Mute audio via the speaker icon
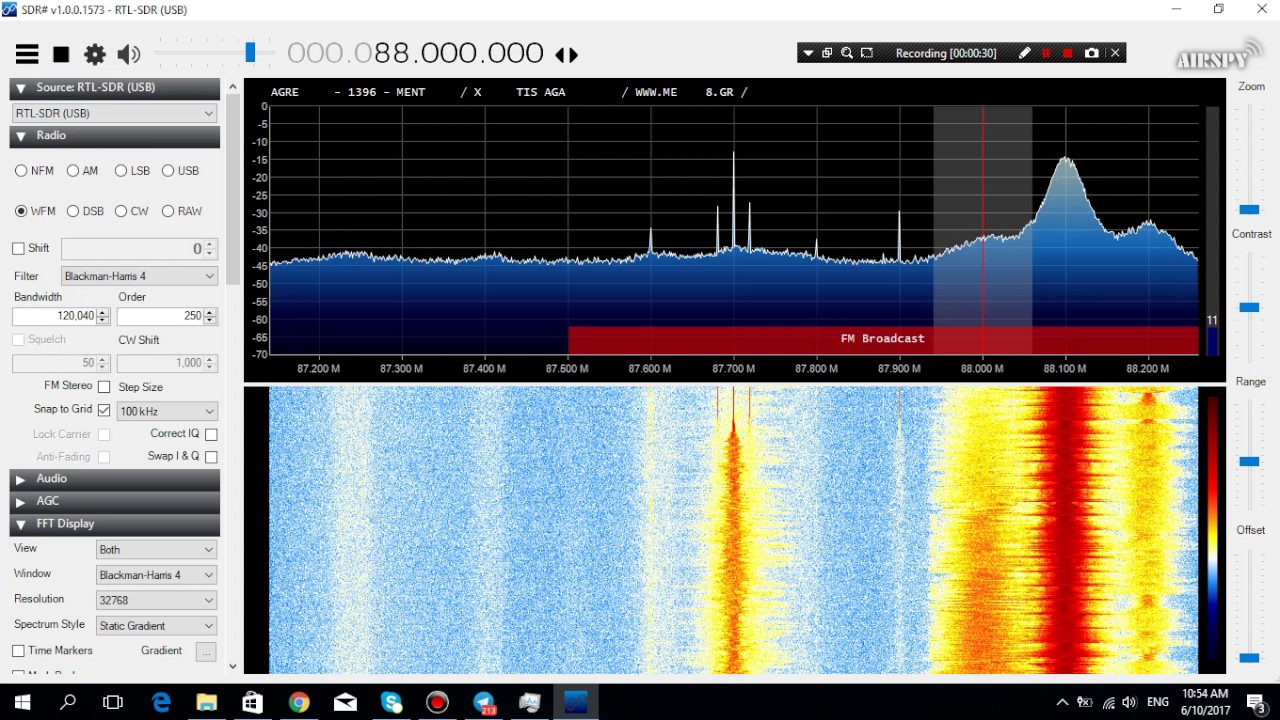Image resolution: width=1280 pixels, height=720 pixels. pos(129,54)
